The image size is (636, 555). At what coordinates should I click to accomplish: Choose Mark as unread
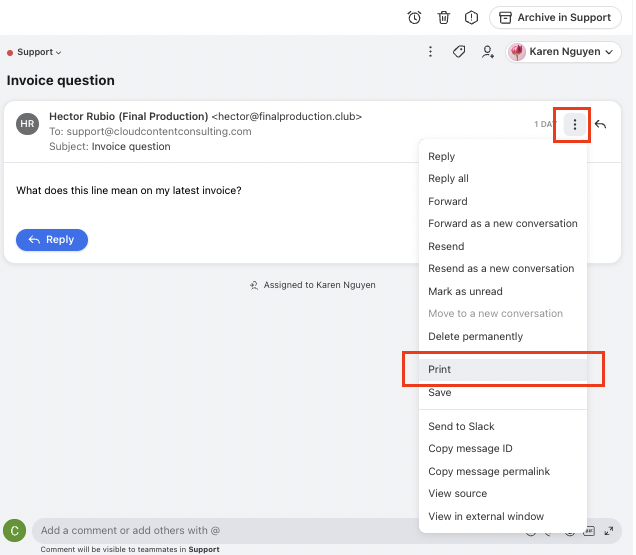coord(503,291)
